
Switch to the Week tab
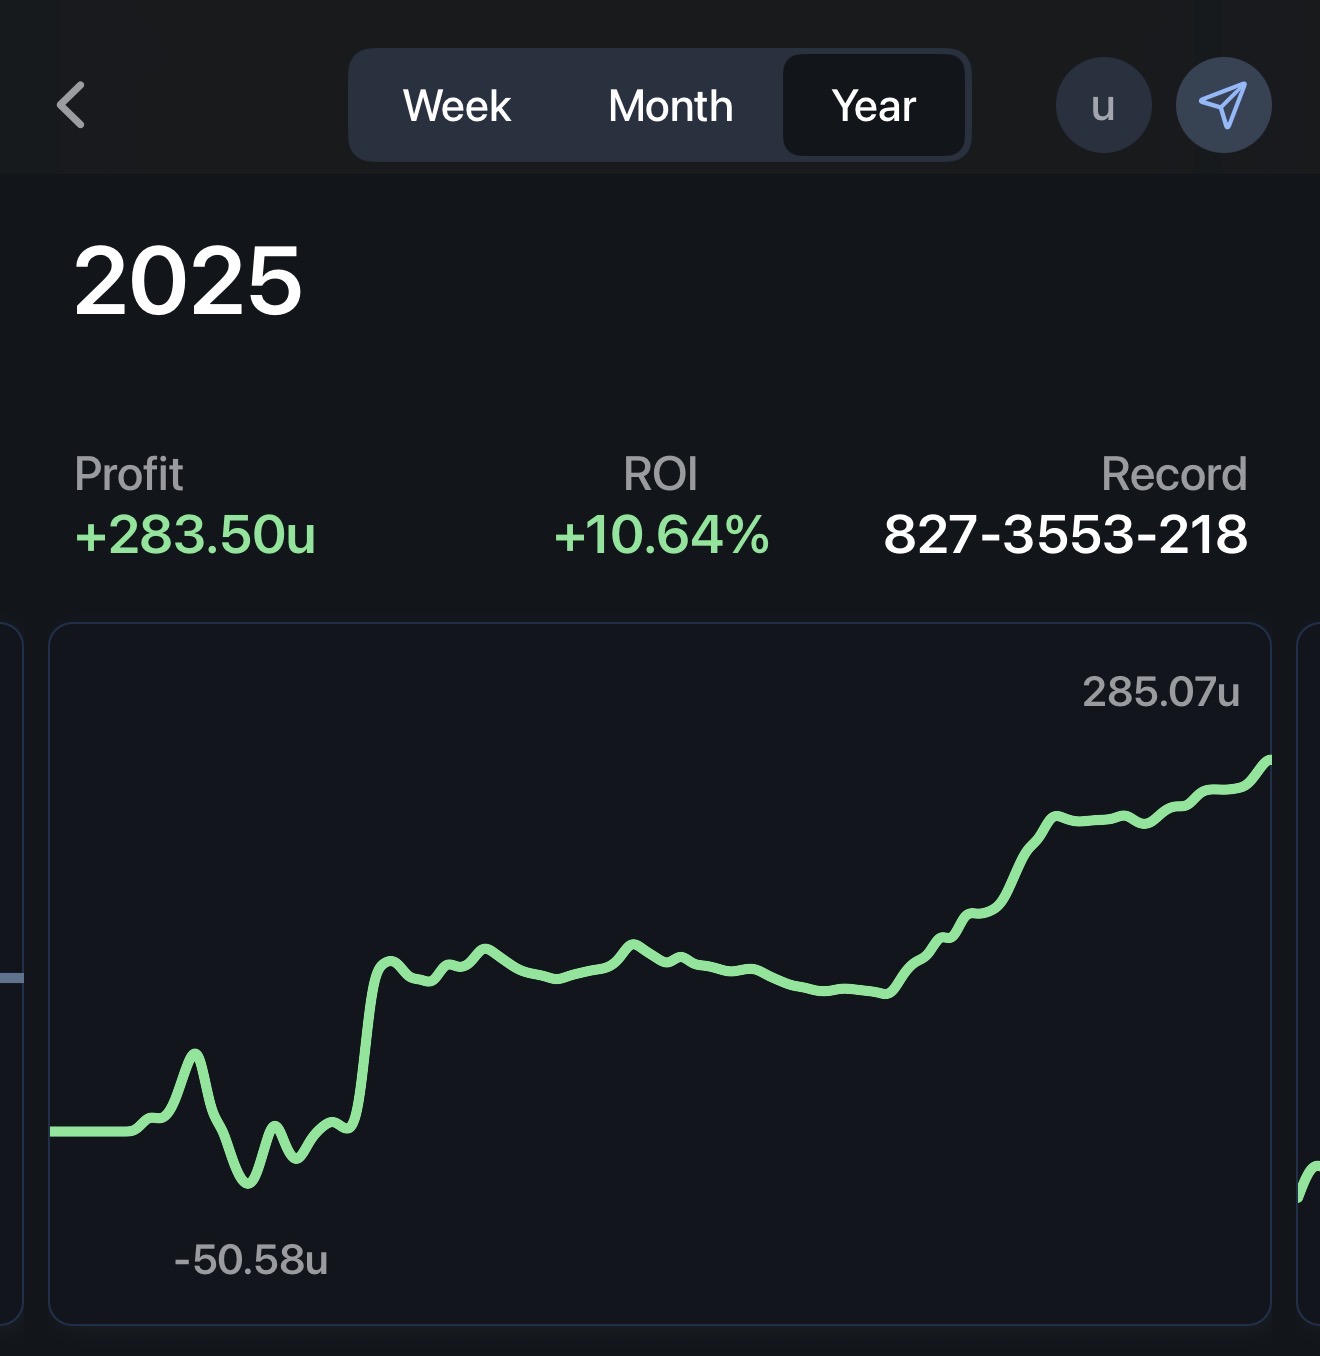pyautogui.click(x=457, y=106)
